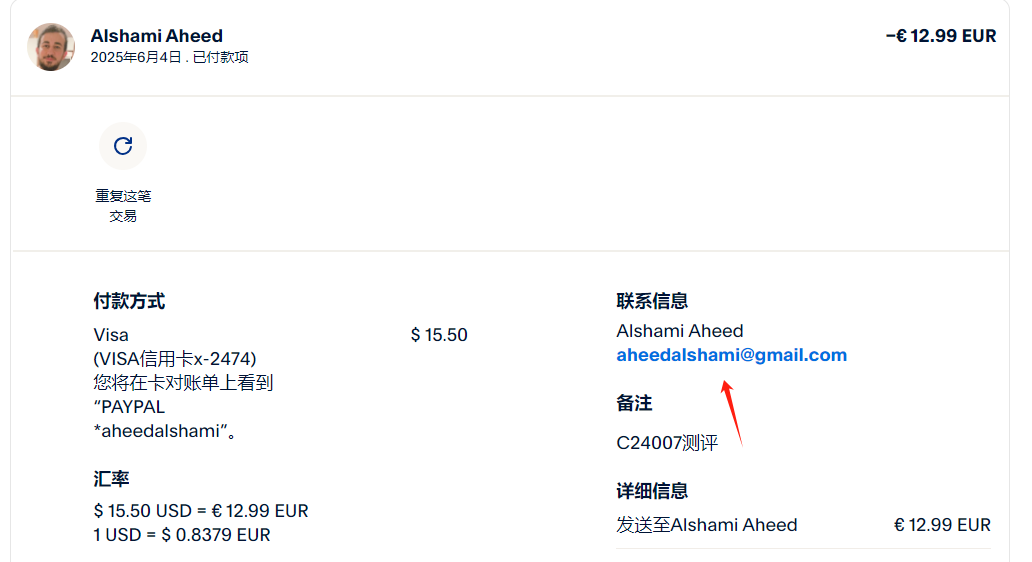Click the −€12.99 EUR total in header
Viewport: 1032px width, 562px height.
coord(940,36)
